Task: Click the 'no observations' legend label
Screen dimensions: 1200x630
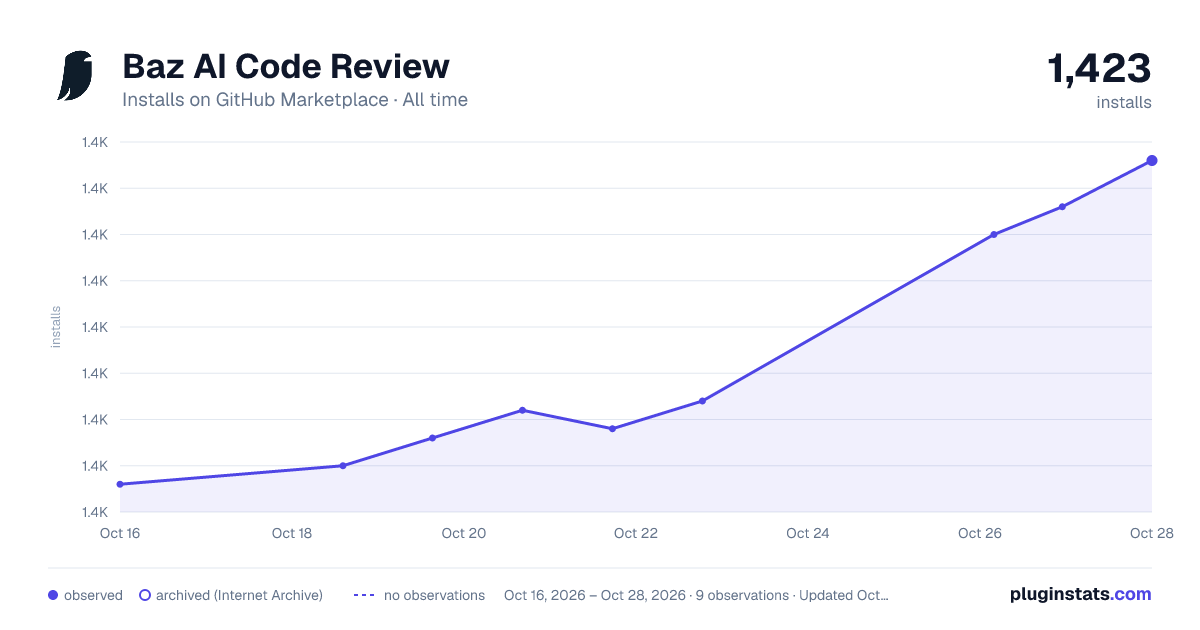Action: click(434, 595)
